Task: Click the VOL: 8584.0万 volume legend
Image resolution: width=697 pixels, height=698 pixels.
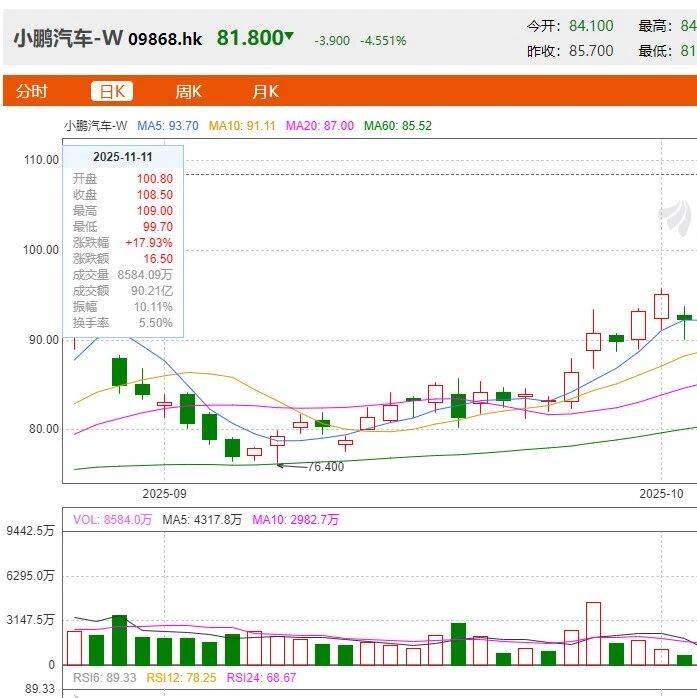Action: coord(112,520)
